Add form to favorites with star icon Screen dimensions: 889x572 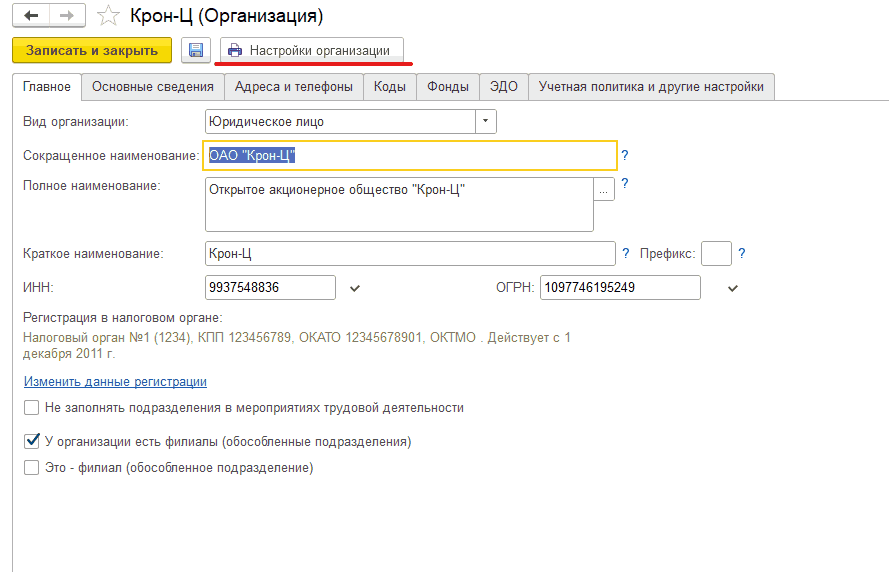(108, 16)
